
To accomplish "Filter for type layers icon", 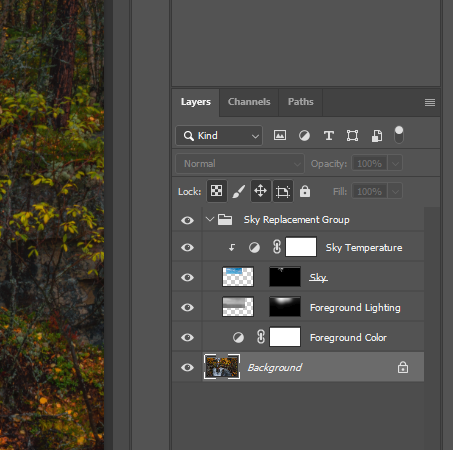I will pyautogui.click(x=329, y=135).
